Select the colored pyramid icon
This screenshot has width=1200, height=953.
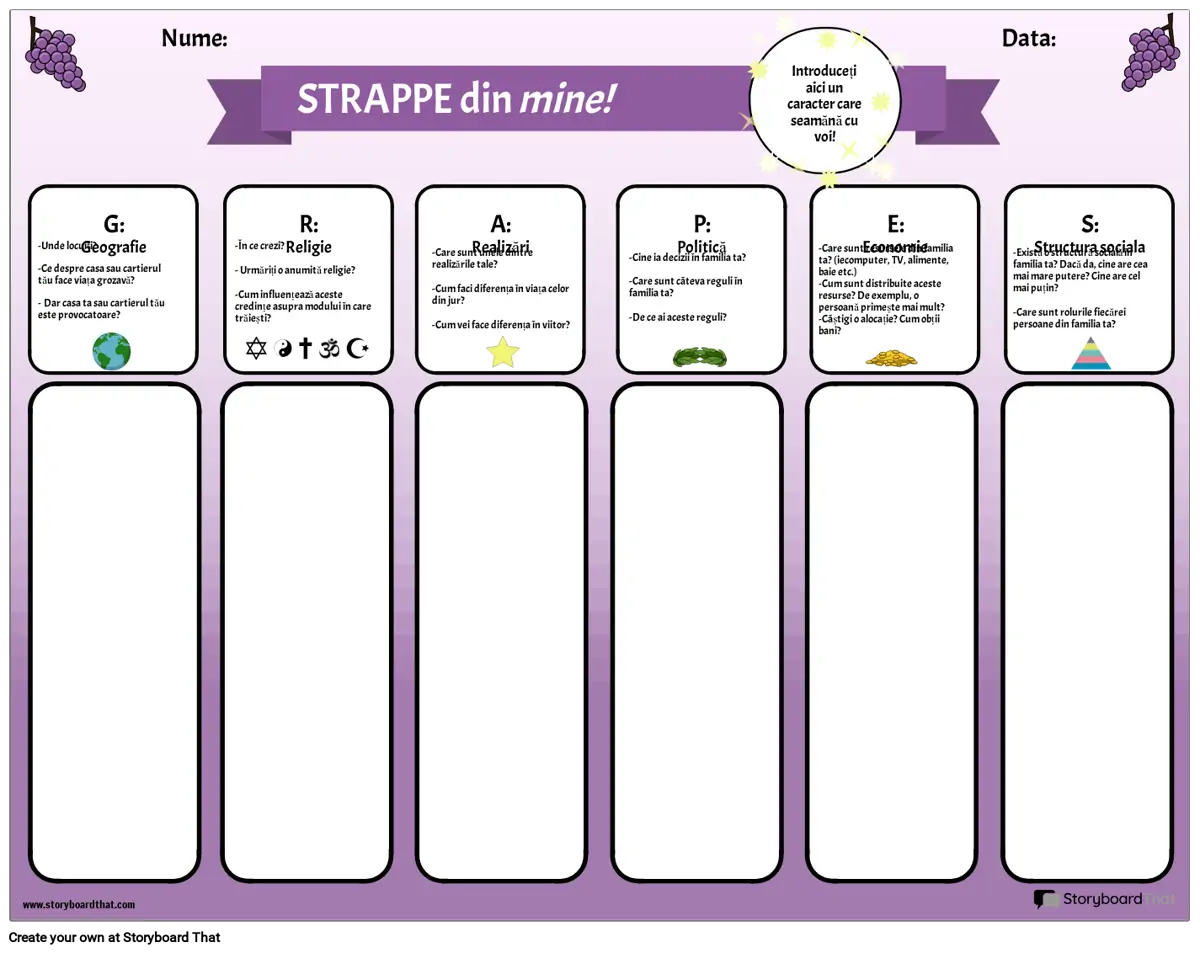tap(1091, 353)
